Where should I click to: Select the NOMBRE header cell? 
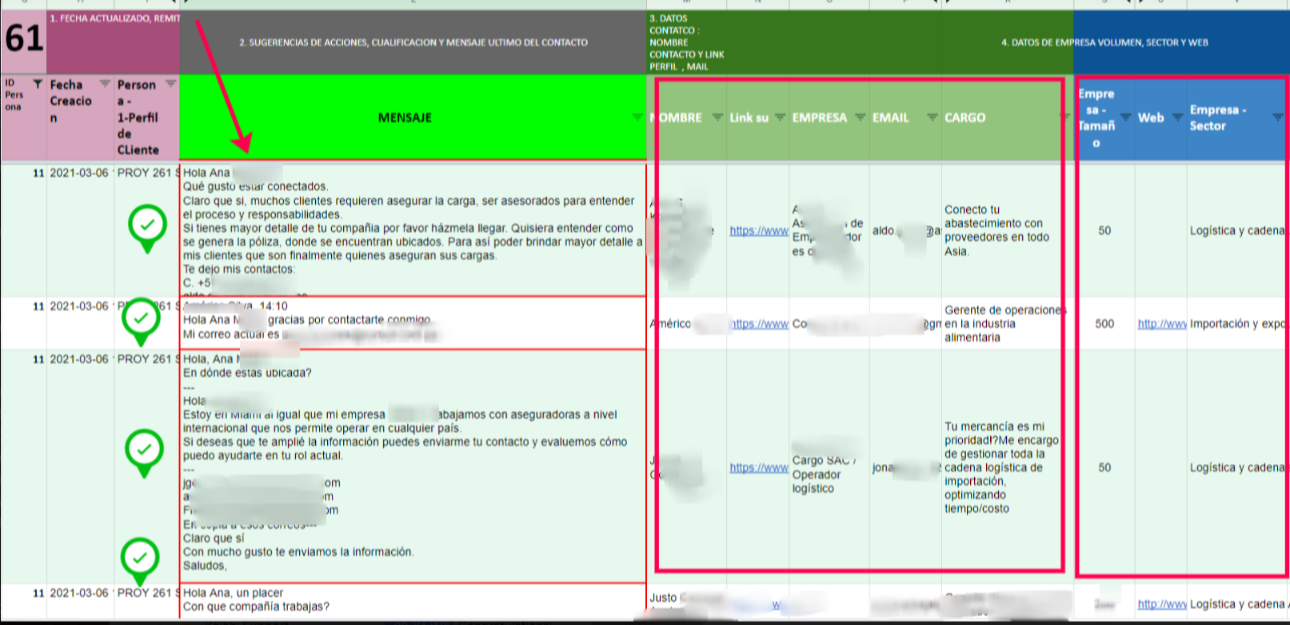tap(687, 117)
